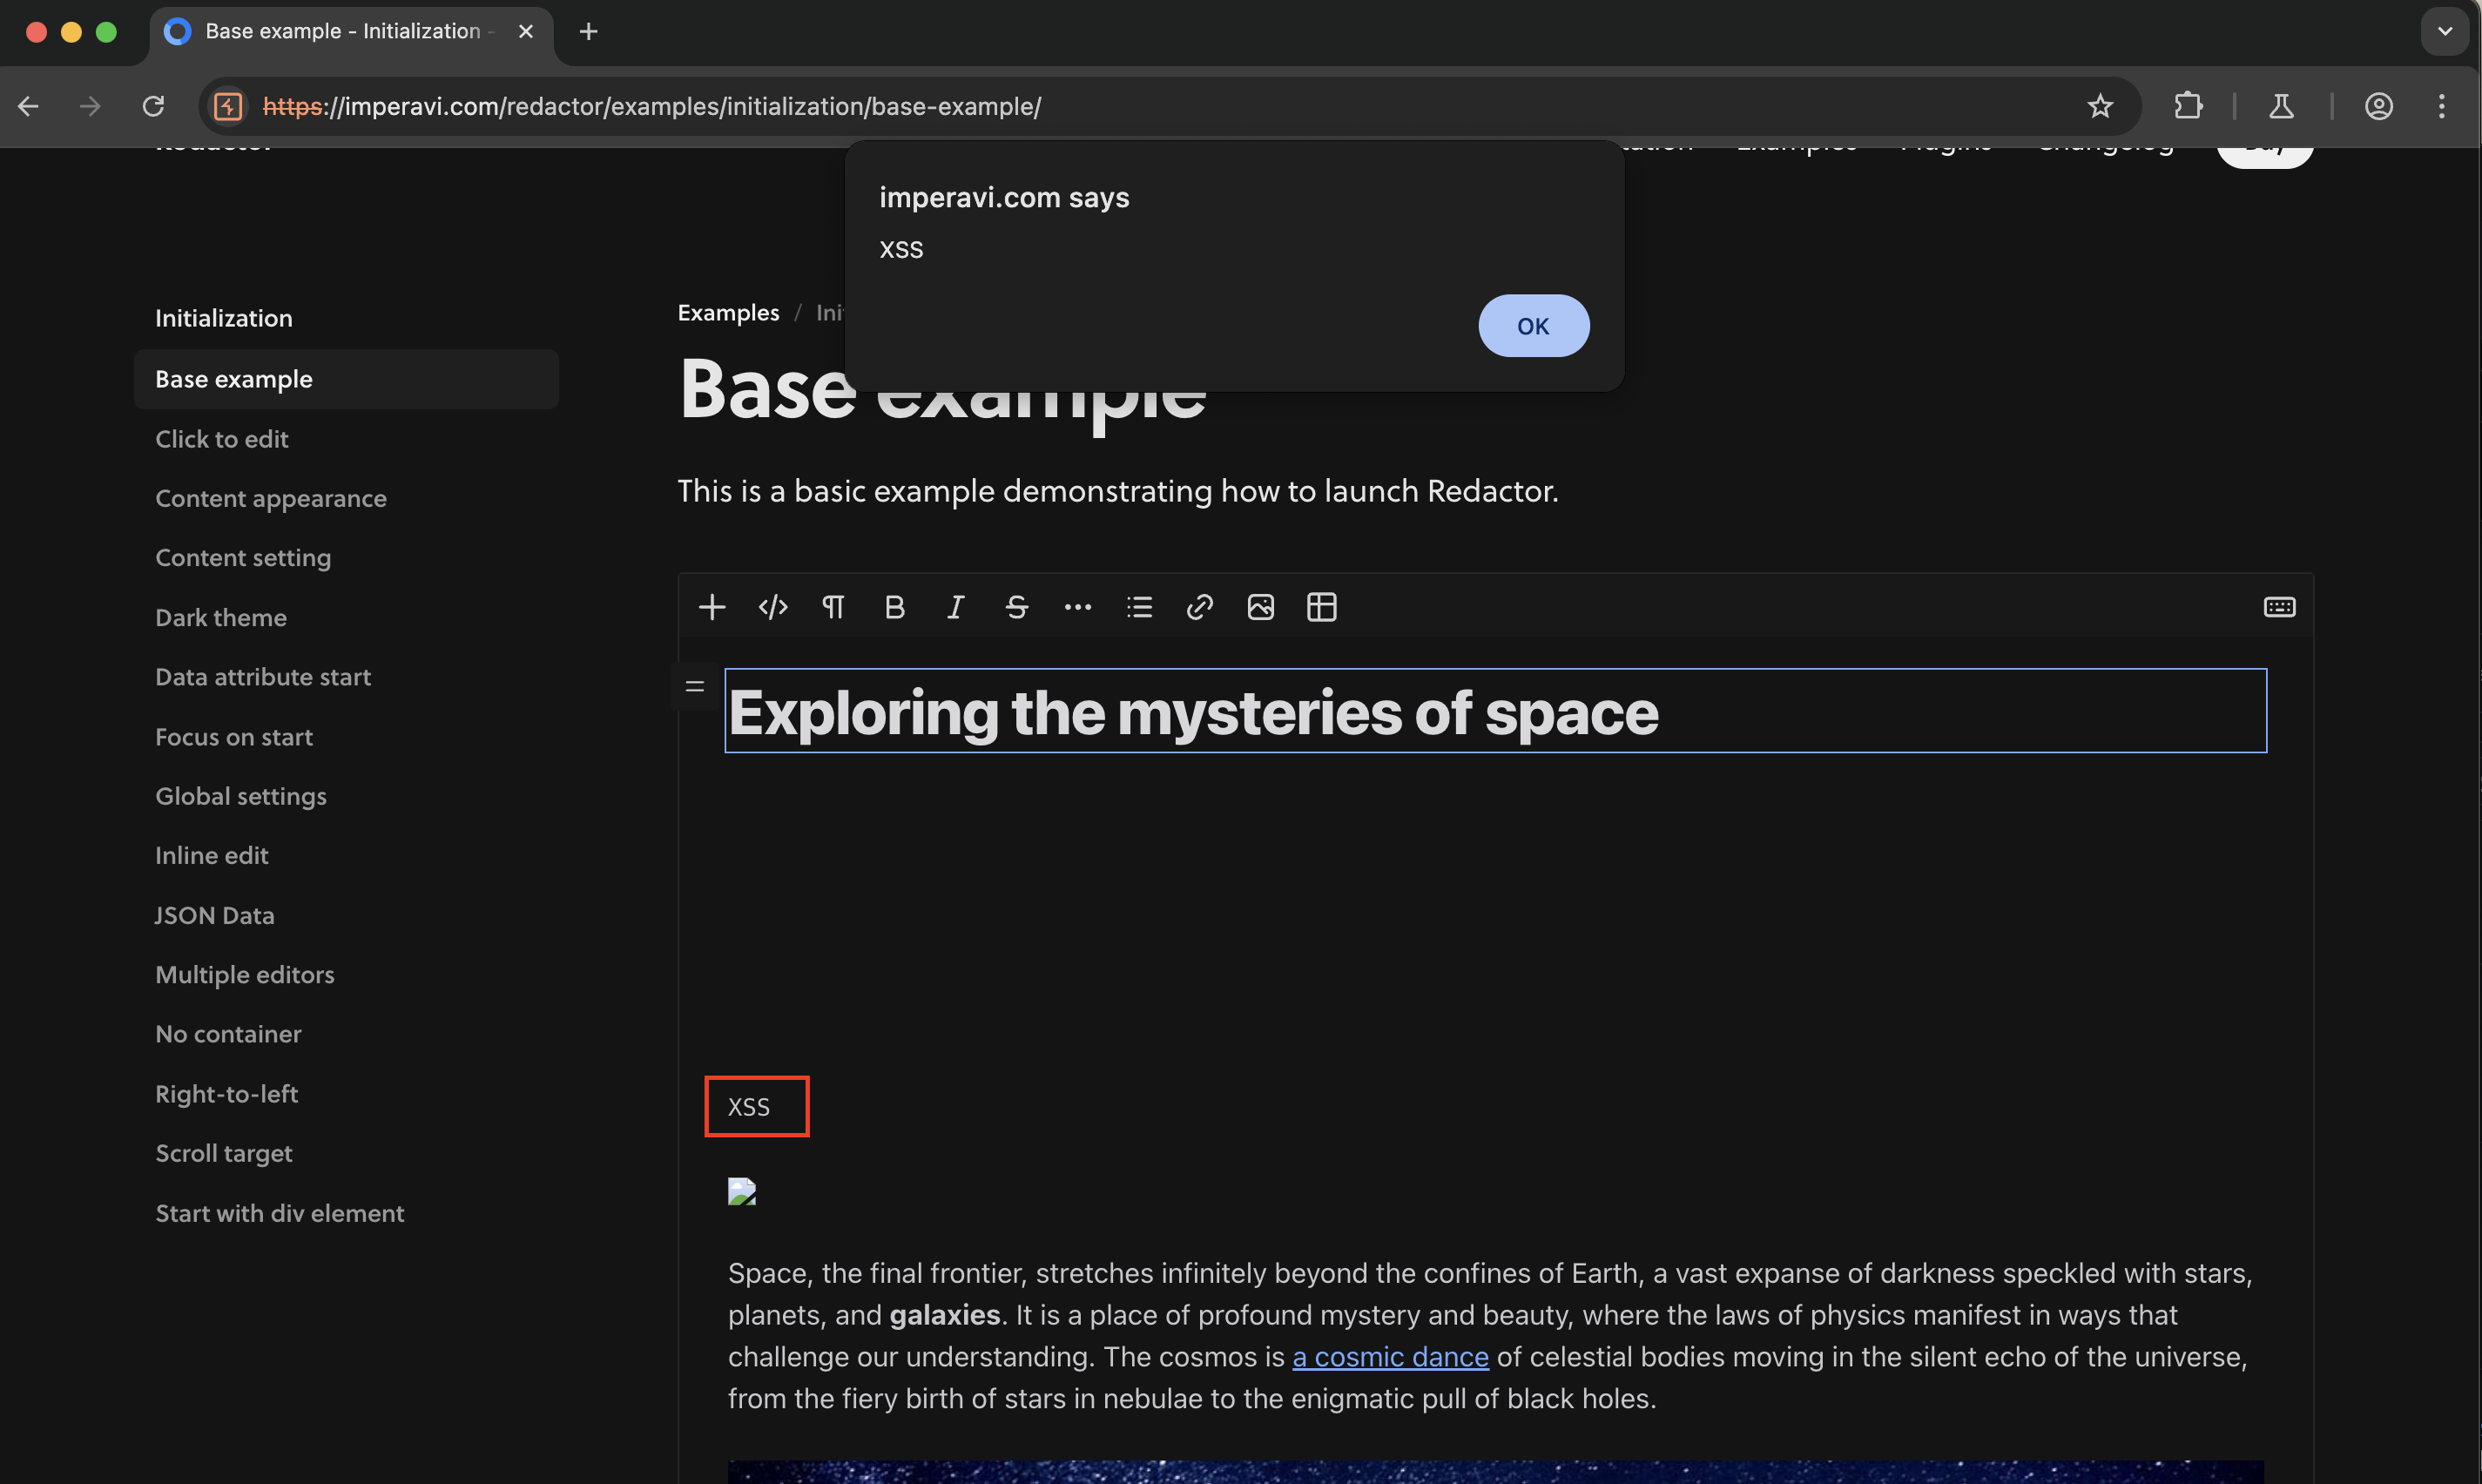Click the code block icon in toolbar
Screen dimensions: 2482x1484
[772, 608]
